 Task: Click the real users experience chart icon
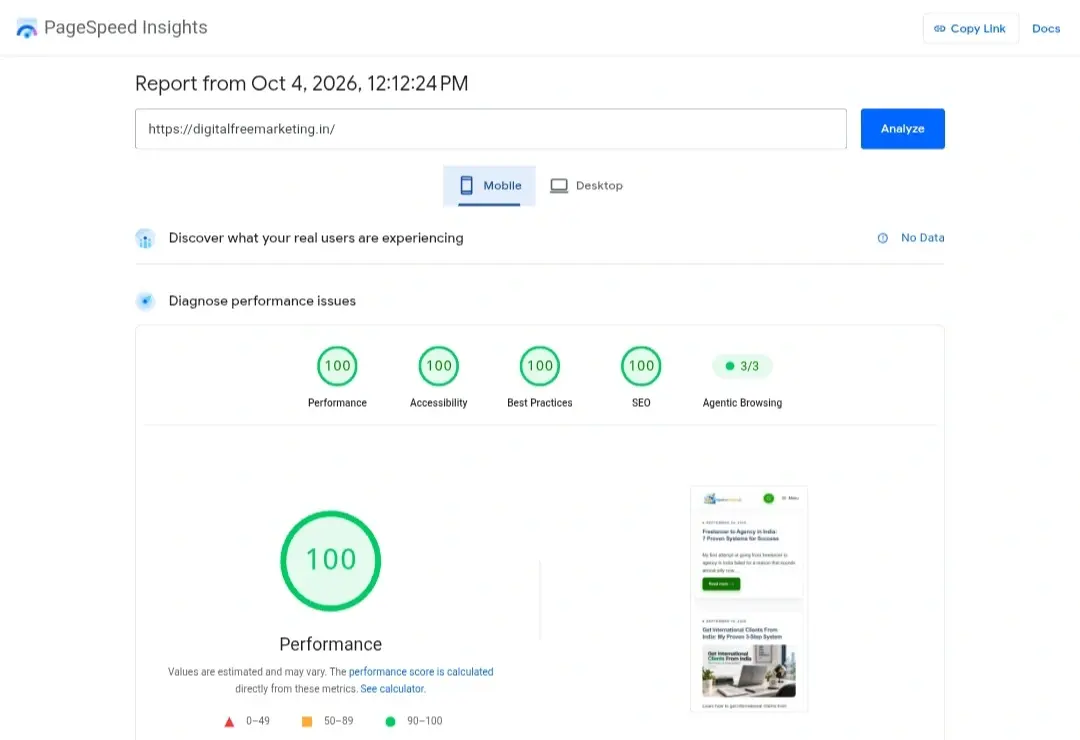click(145, 238)
